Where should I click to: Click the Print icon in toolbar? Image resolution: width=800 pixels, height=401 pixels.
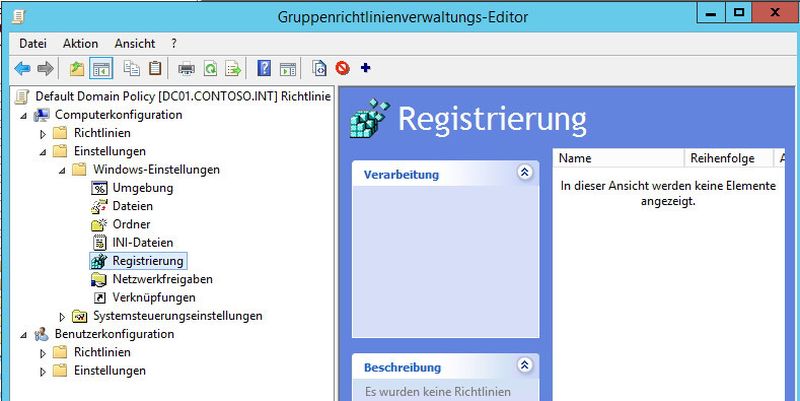point(186,68)
